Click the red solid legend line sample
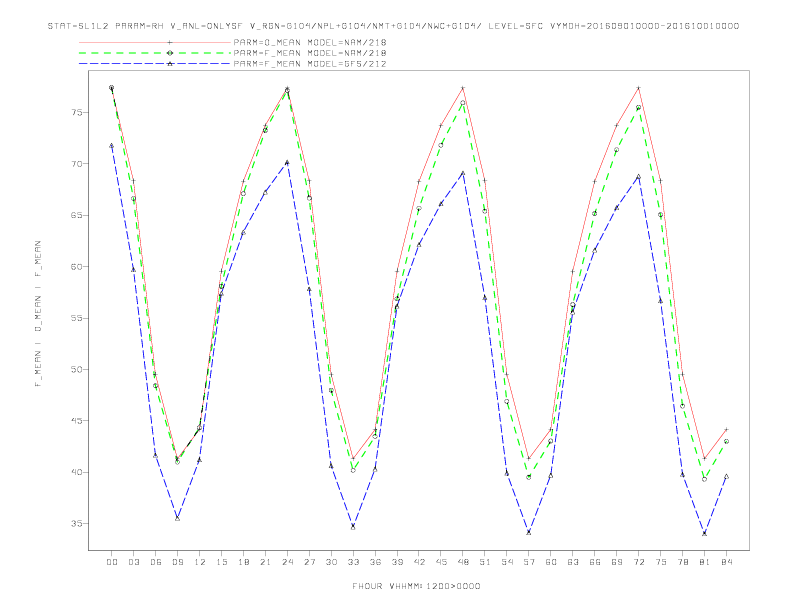Viewport: 792px width, 612px height. 155,42
